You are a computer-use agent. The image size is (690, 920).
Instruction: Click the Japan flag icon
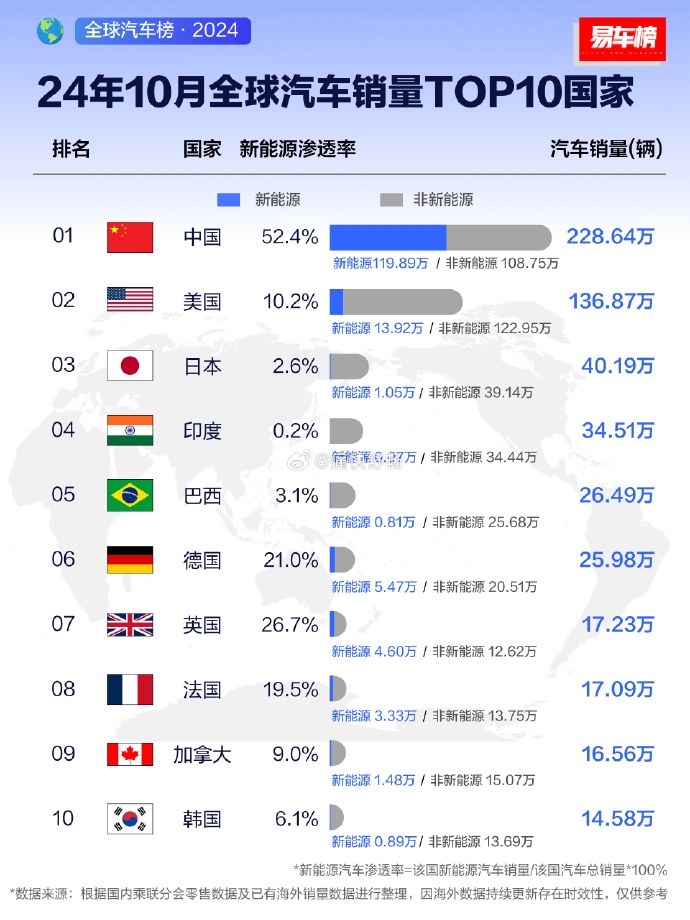(x=130, y=366)
